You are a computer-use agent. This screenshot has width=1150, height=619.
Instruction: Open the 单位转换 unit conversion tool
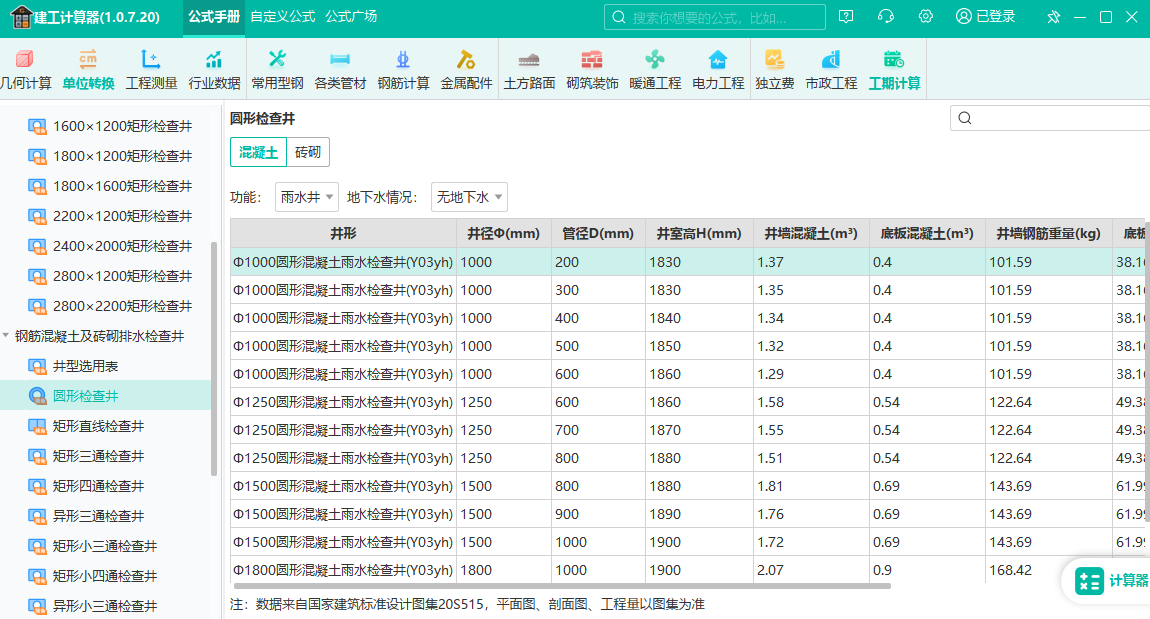coord(88,70)
